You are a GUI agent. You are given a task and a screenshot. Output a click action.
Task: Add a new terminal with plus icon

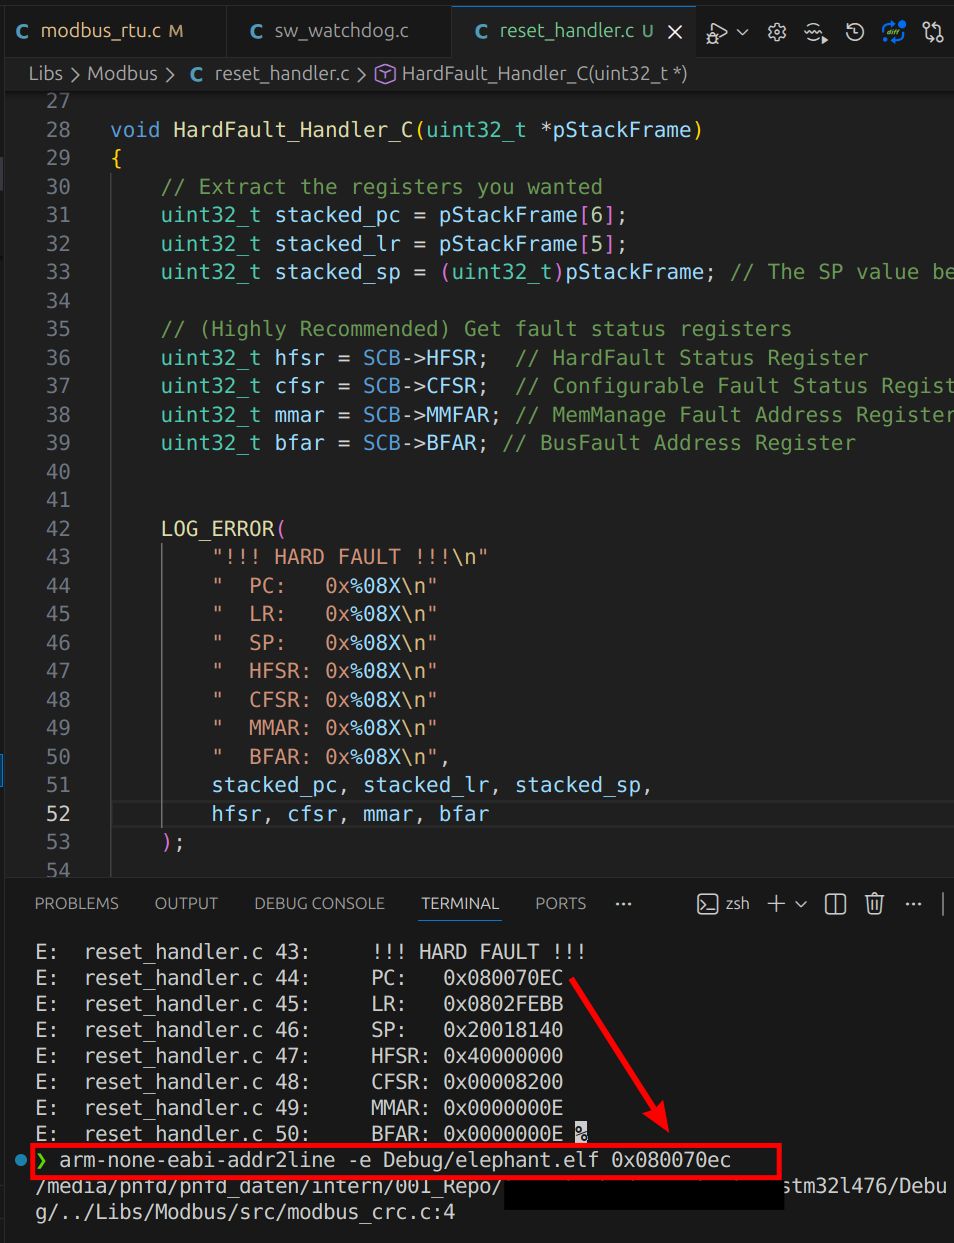pos(776,904)
